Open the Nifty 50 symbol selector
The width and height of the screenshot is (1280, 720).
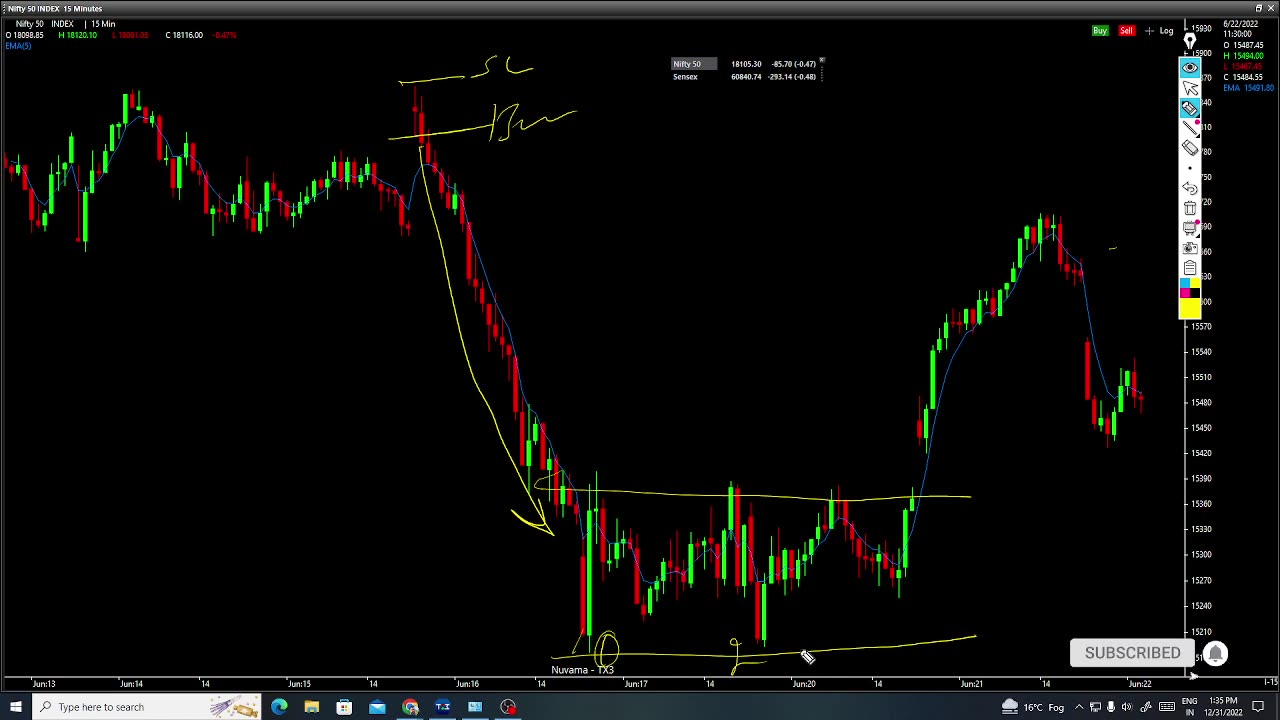click(29, 24)
